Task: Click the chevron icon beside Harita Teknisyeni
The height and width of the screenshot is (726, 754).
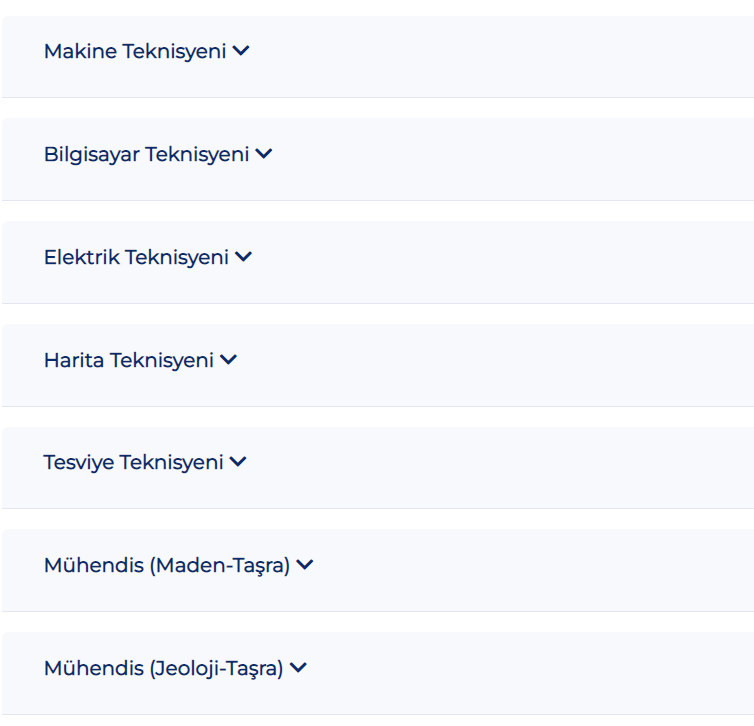Action: (x=228, y=360)
